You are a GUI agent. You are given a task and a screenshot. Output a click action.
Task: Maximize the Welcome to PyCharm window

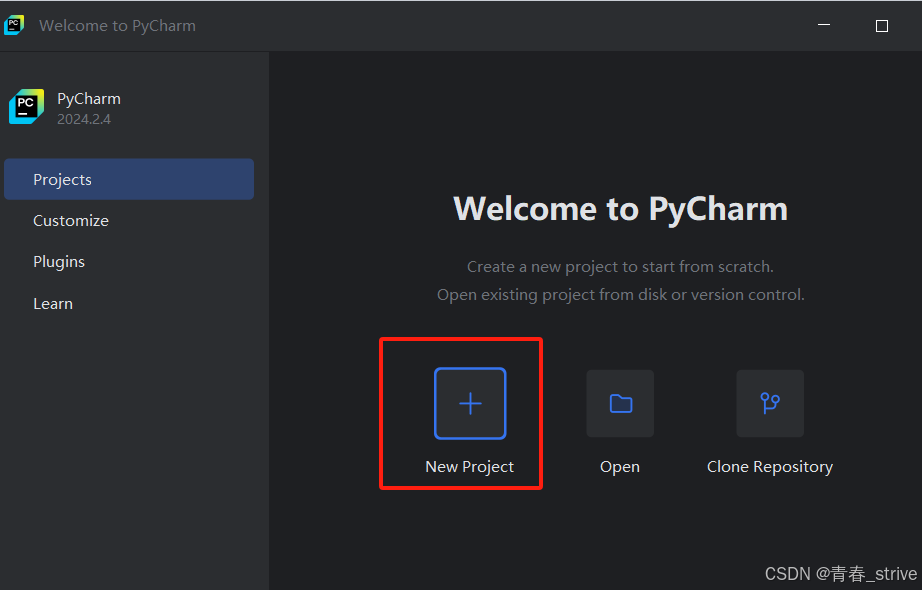[881, 26]
